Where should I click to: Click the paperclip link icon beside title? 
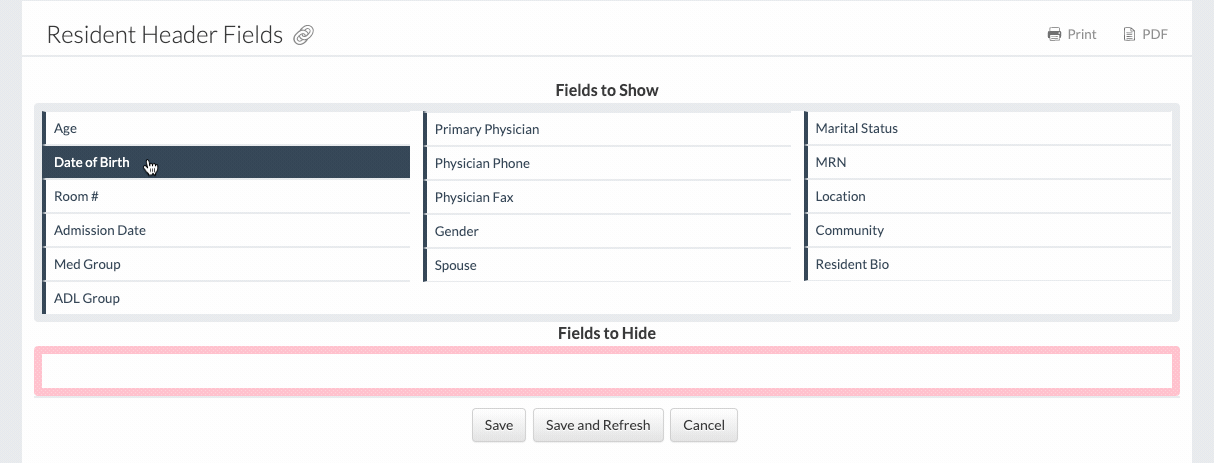(304, 36)
